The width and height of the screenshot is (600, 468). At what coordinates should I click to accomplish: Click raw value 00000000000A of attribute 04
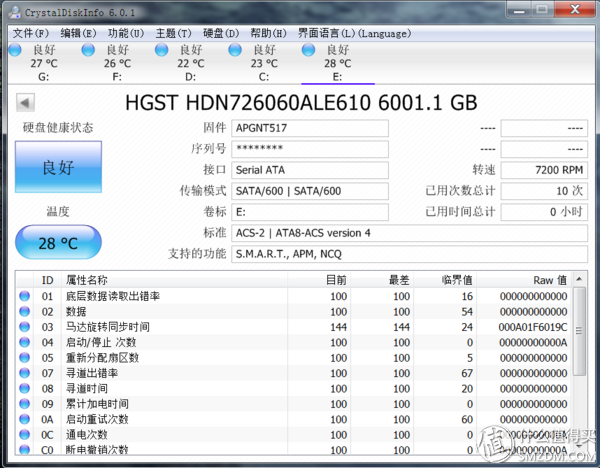click(x=533, y=342)
